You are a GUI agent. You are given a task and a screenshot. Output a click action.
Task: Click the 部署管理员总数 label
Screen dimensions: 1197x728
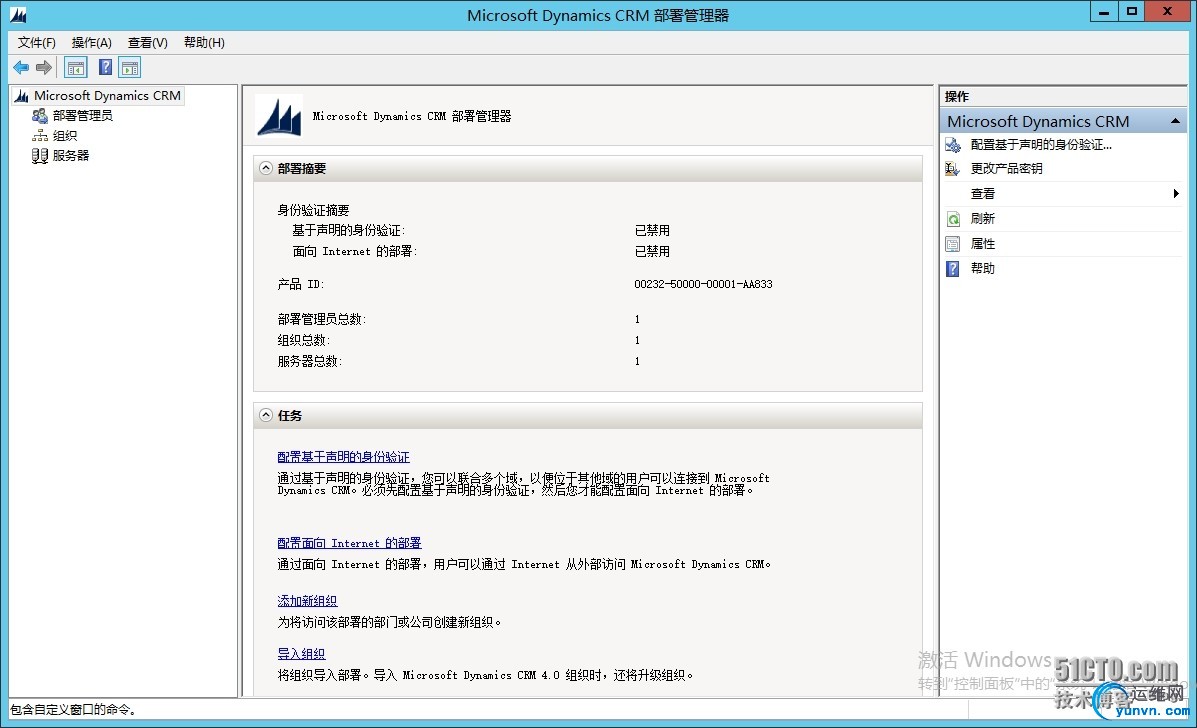click(x=321, y=319)
